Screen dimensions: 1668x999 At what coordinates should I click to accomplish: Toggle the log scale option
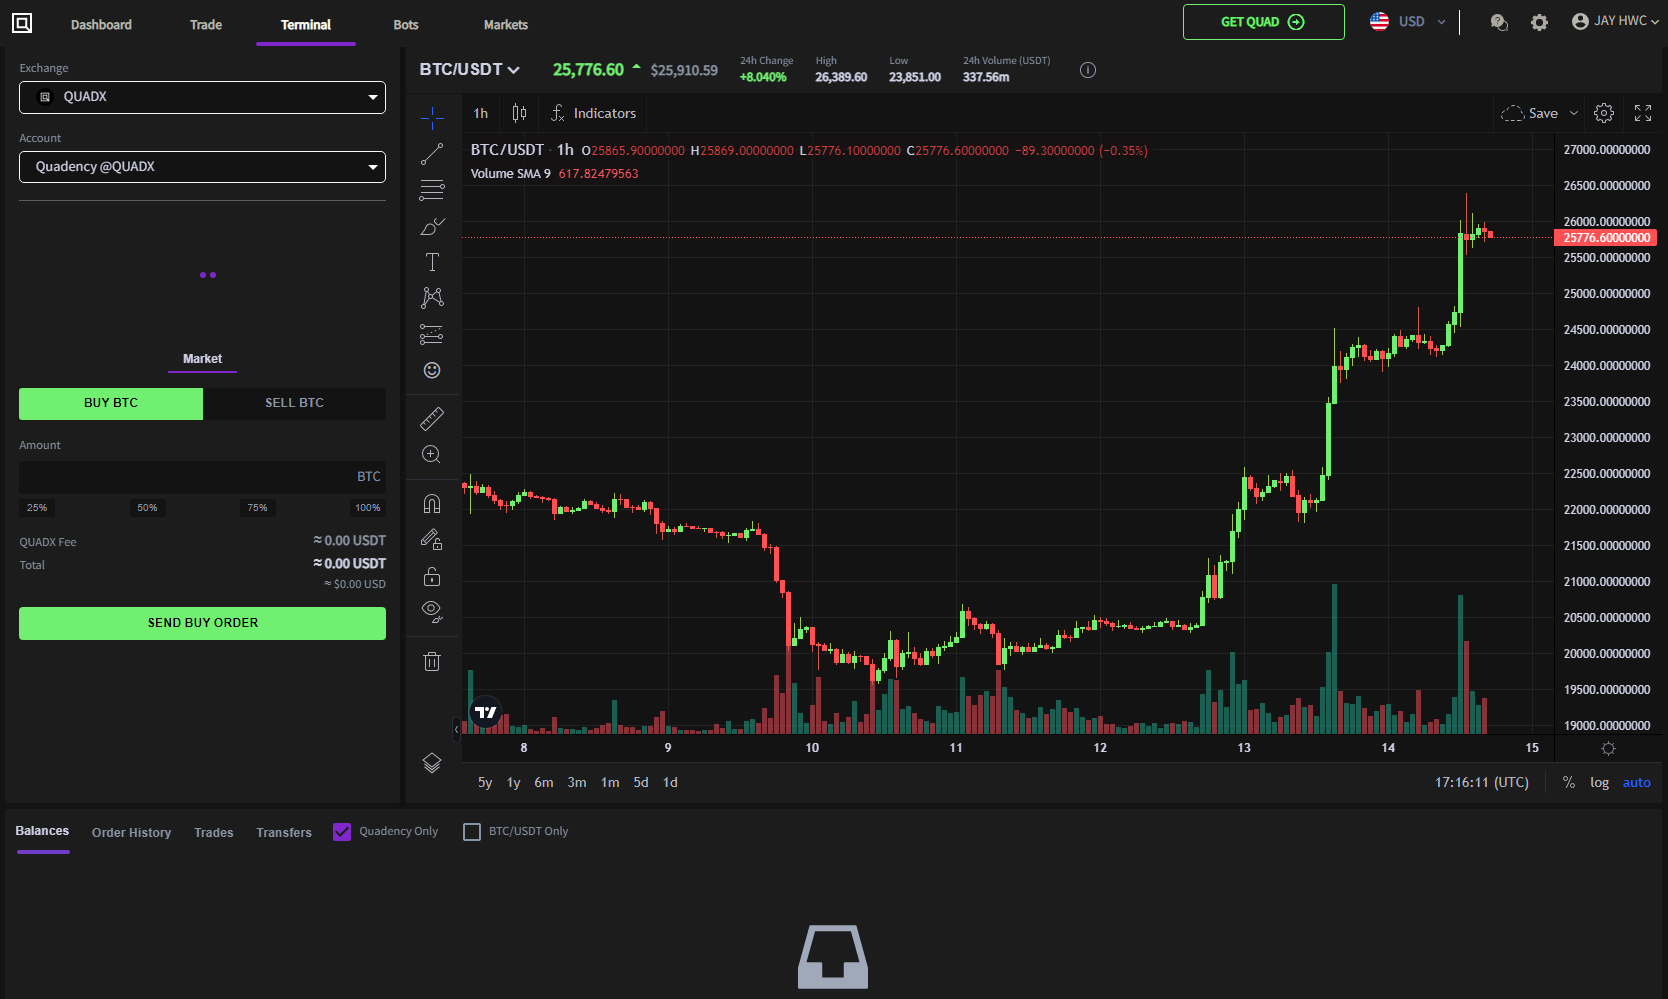[x=1599, y=783]
